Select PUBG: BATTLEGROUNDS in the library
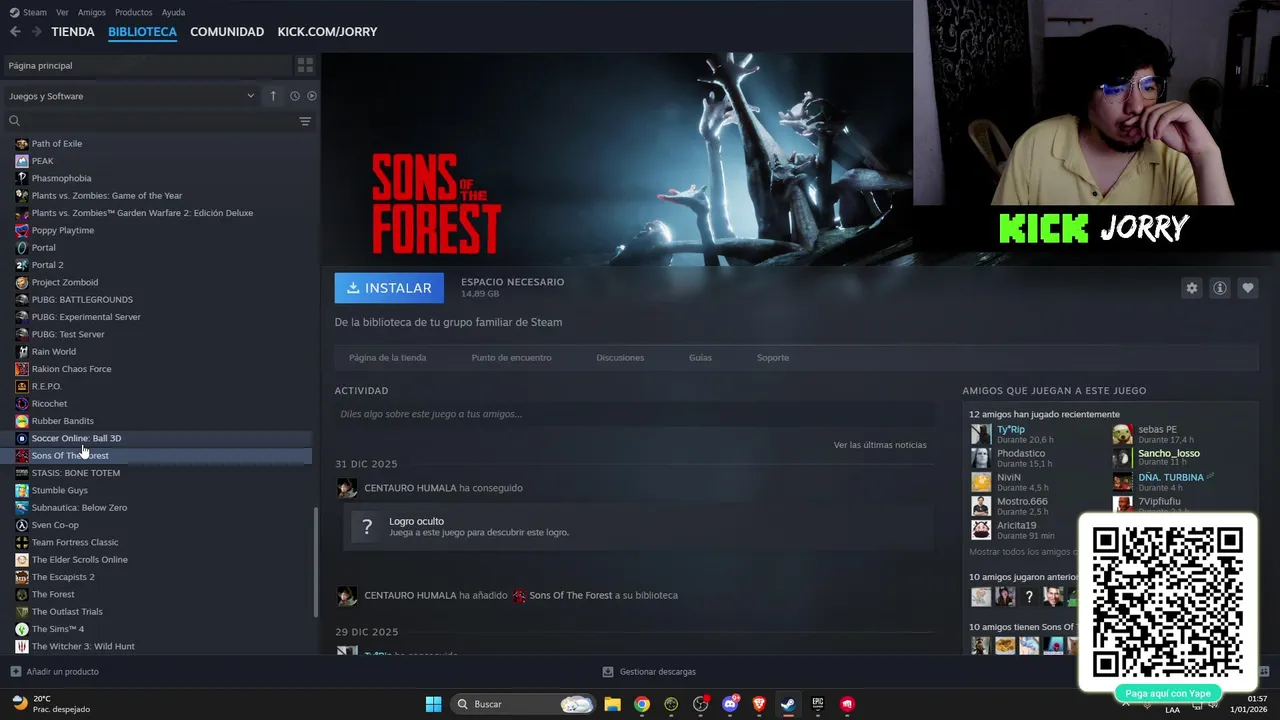This screenshot has height=720, width=1280. pyautogui.click(x=82, y=300)
